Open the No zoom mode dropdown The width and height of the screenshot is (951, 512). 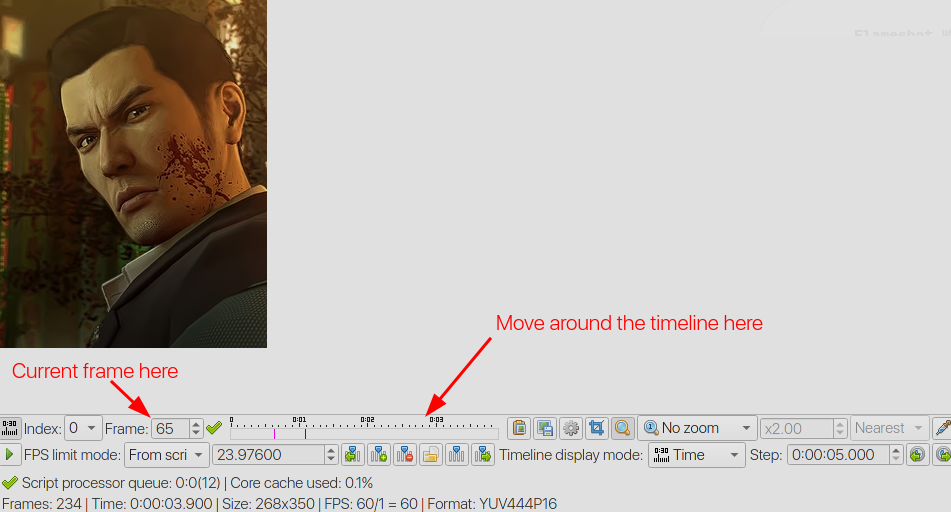[697, 428]
